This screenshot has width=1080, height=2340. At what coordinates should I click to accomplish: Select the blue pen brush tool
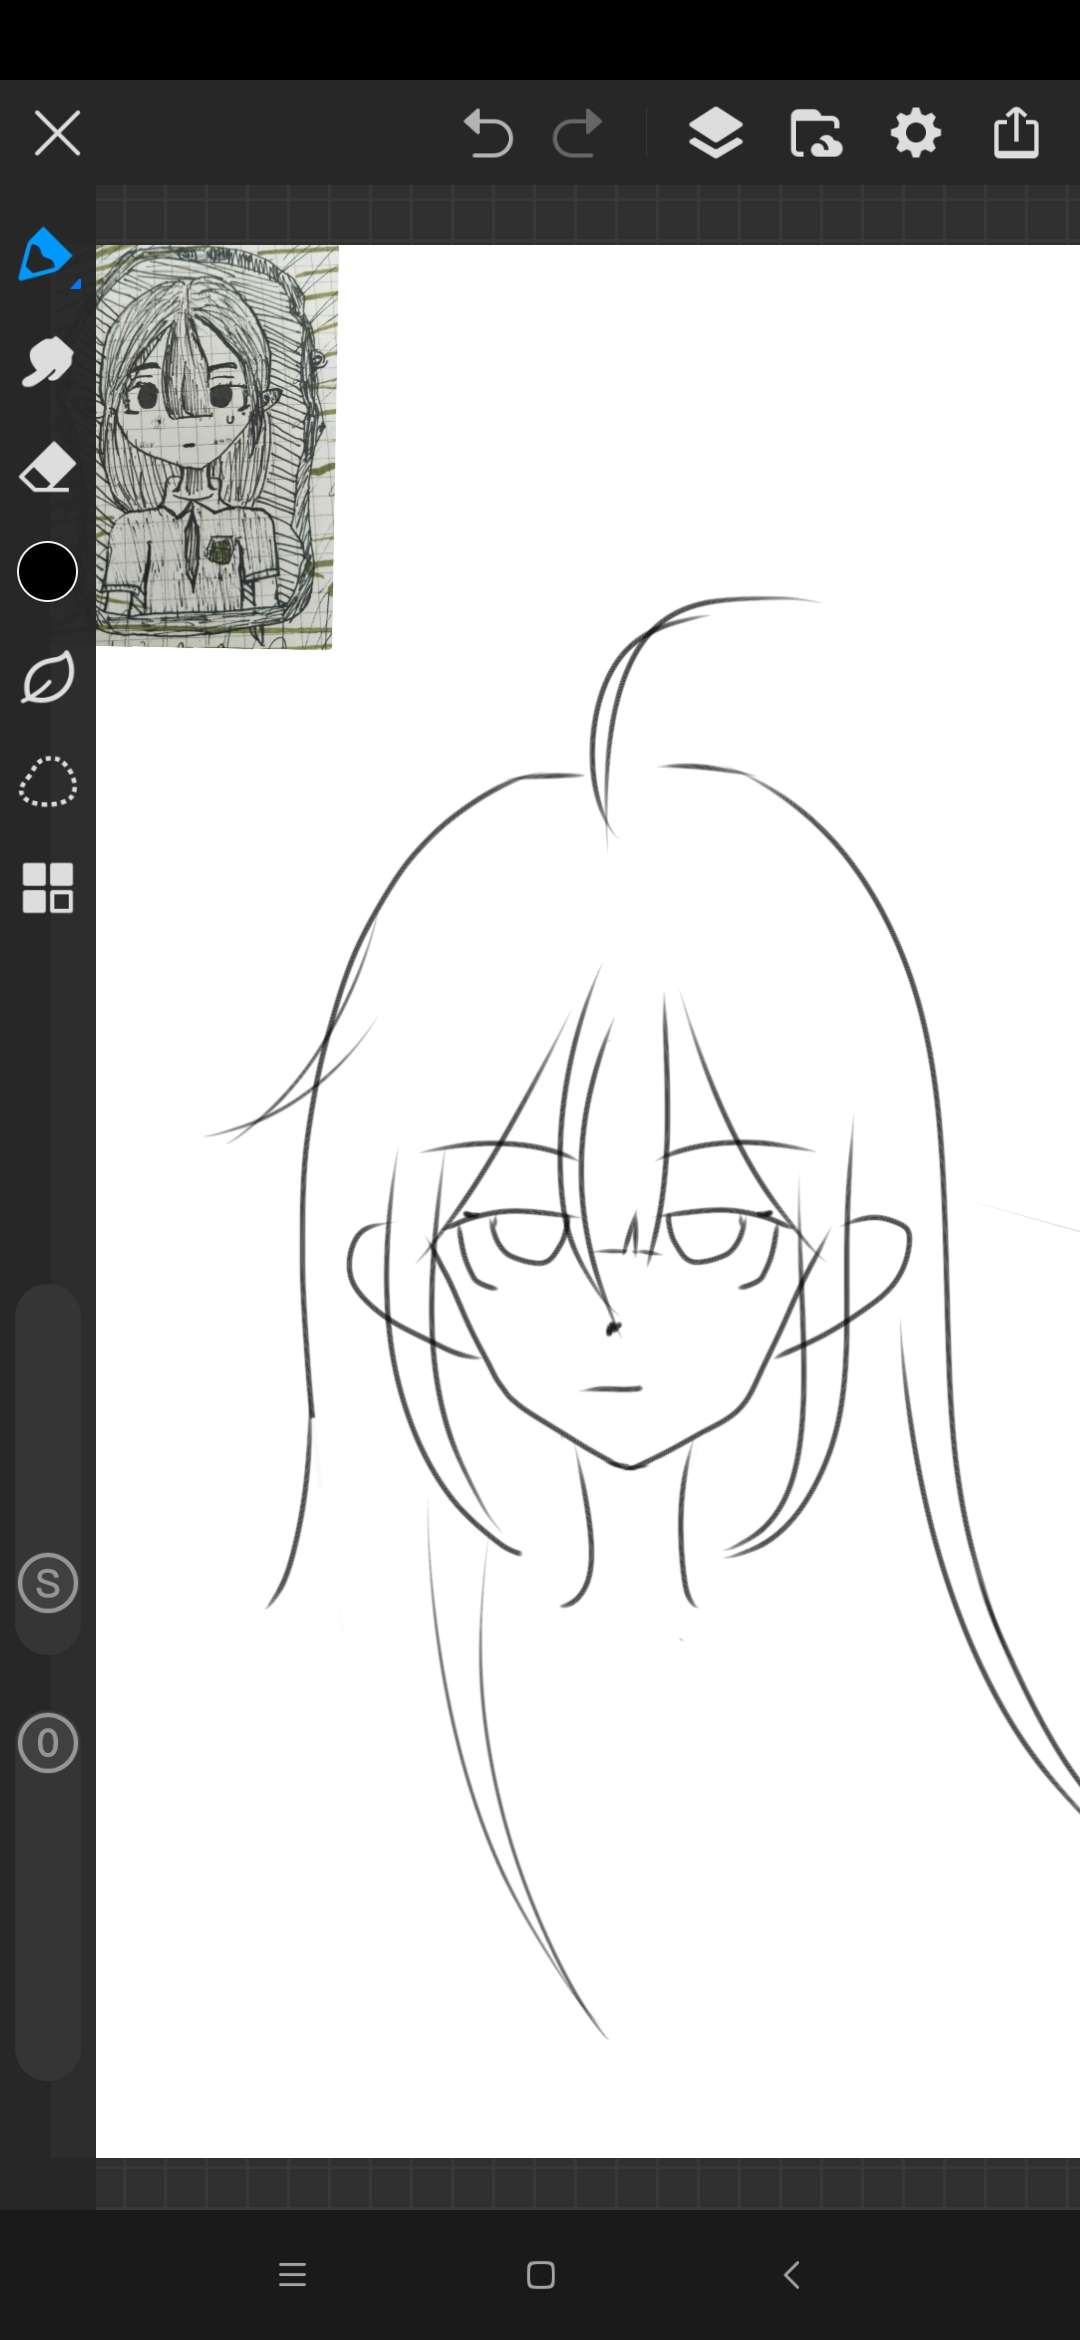click(x=46, y=256)
